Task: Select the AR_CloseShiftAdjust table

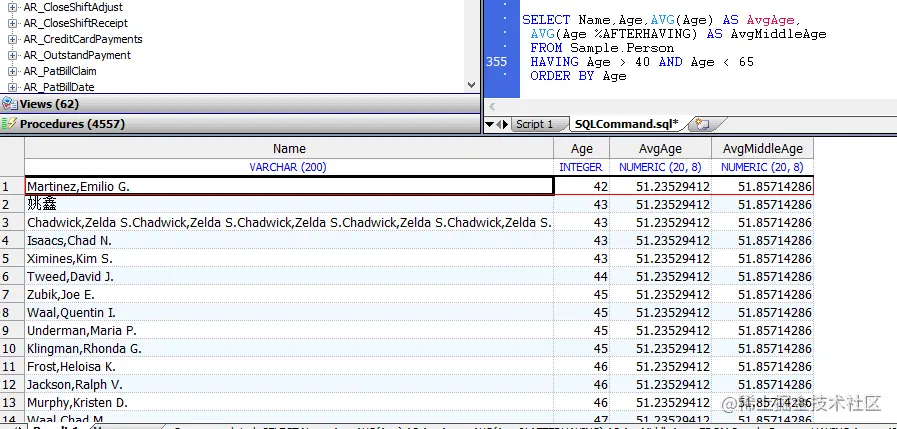Action: (73, 7)
